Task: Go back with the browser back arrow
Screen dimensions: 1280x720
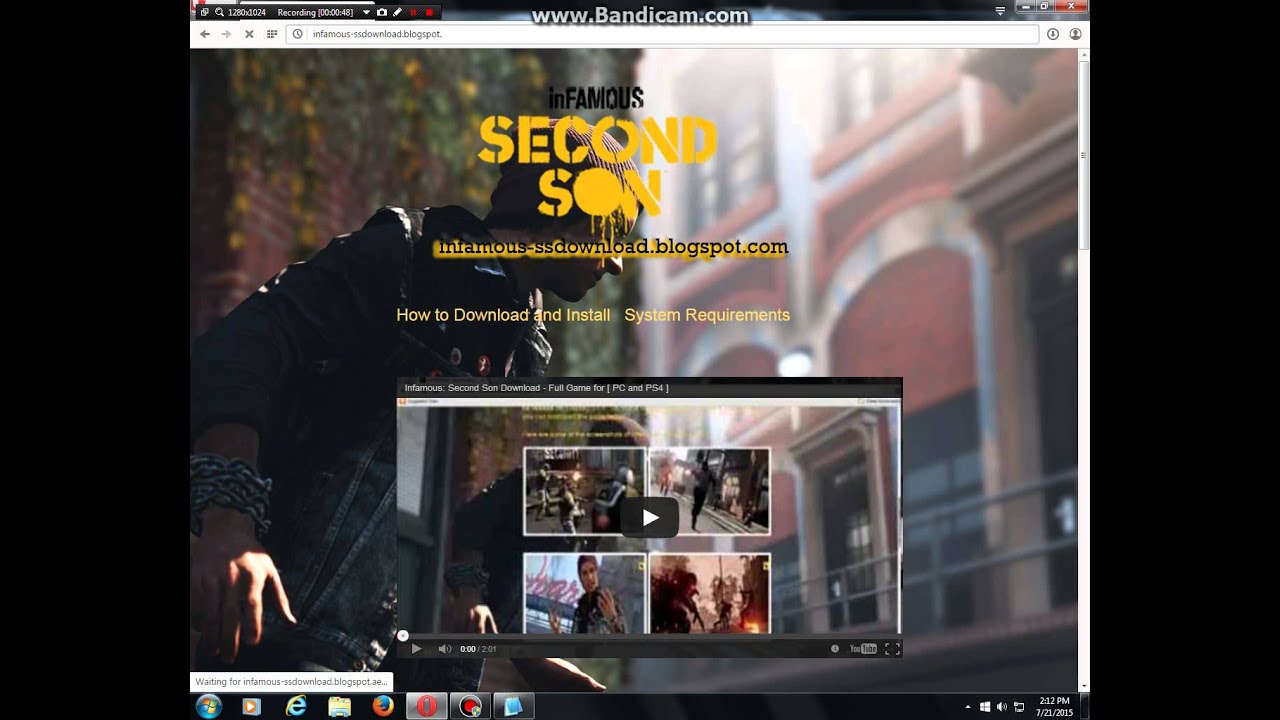Action: click(205, 34)
